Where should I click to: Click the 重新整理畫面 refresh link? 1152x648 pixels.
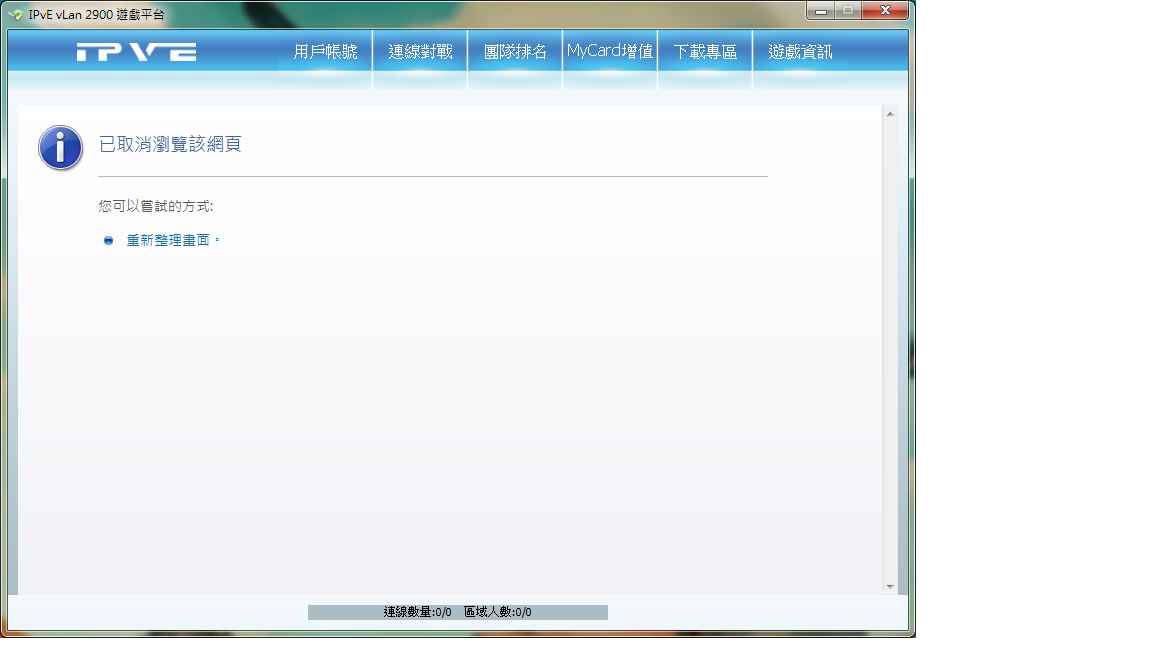[168, 240]
